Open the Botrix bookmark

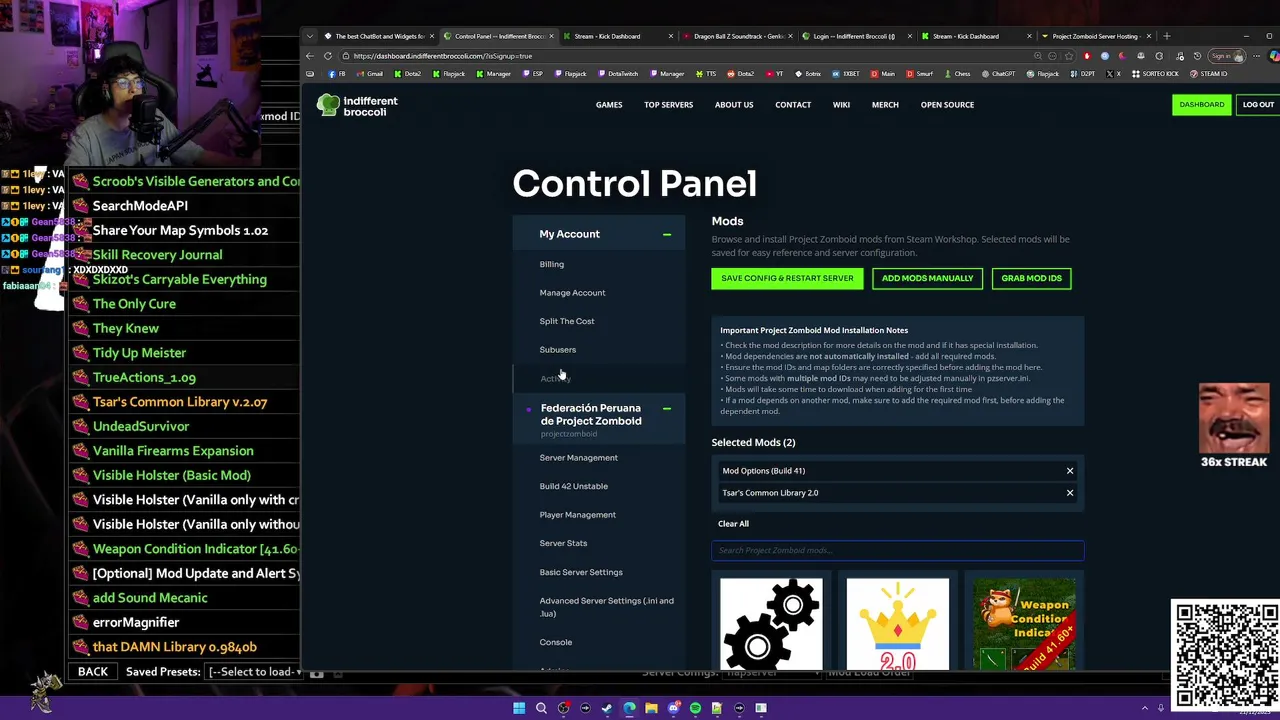click(x=808, y=74)
